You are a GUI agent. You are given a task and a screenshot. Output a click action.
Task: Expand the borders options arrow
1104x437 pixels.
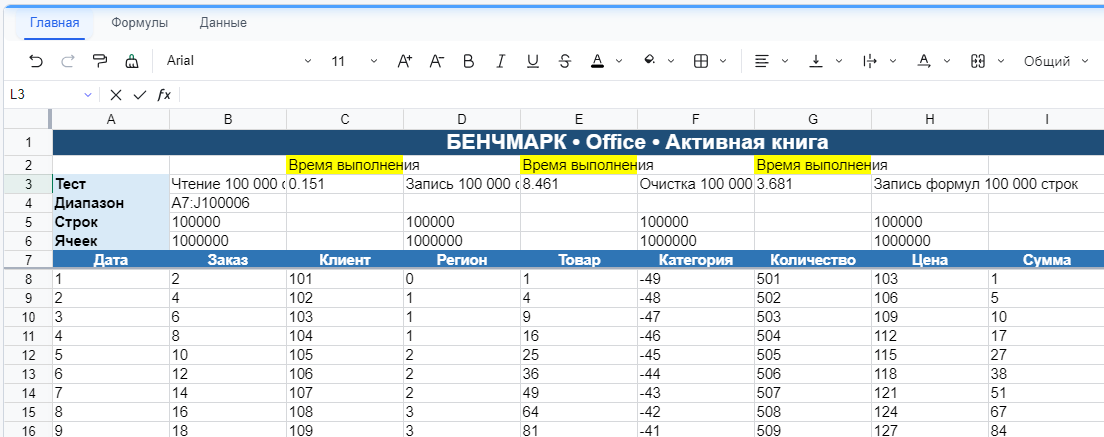pyautogui.click(x=722, y=61)
